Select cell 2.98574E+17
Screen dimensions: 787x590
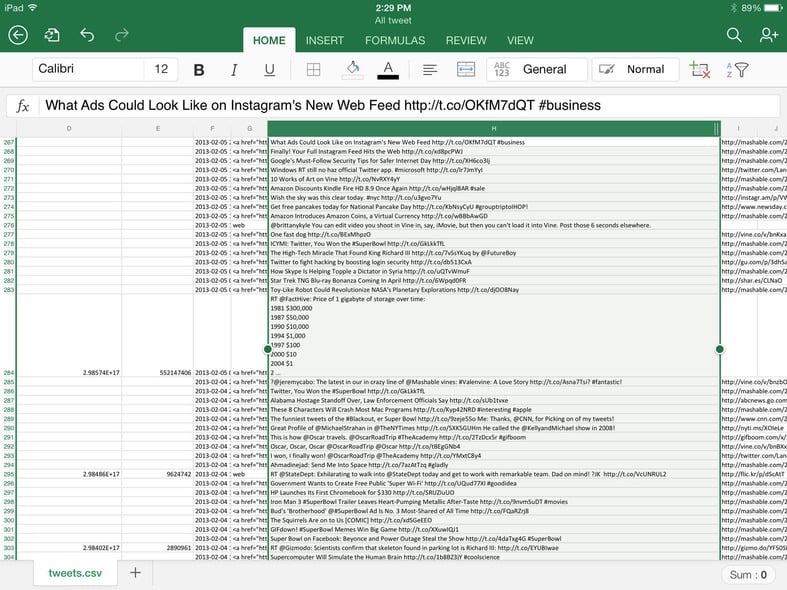tap(69, 336)
